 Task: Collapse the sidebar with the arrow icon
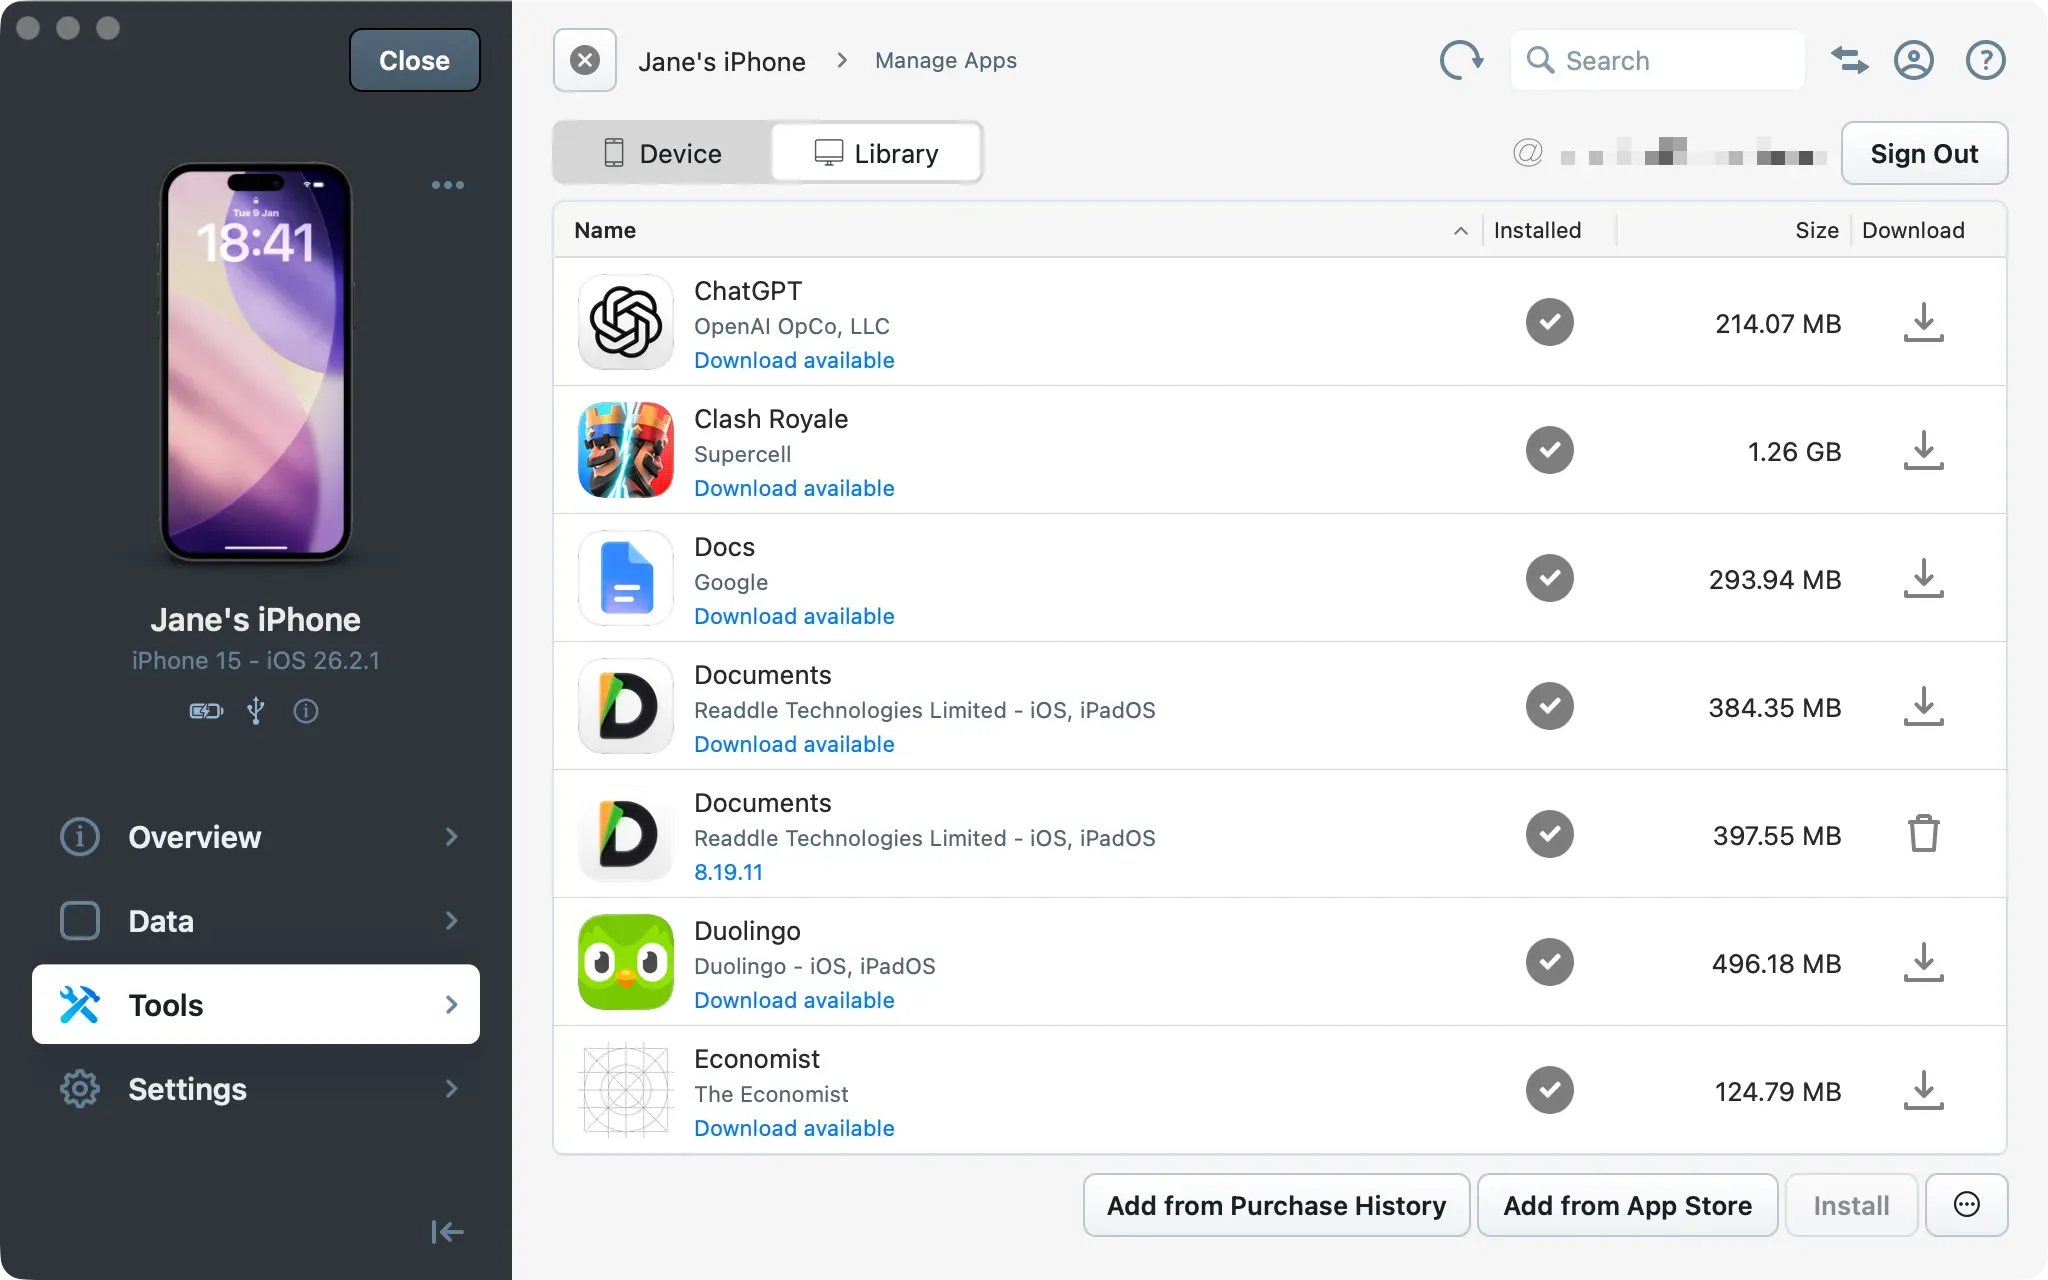click(447, 1232)
